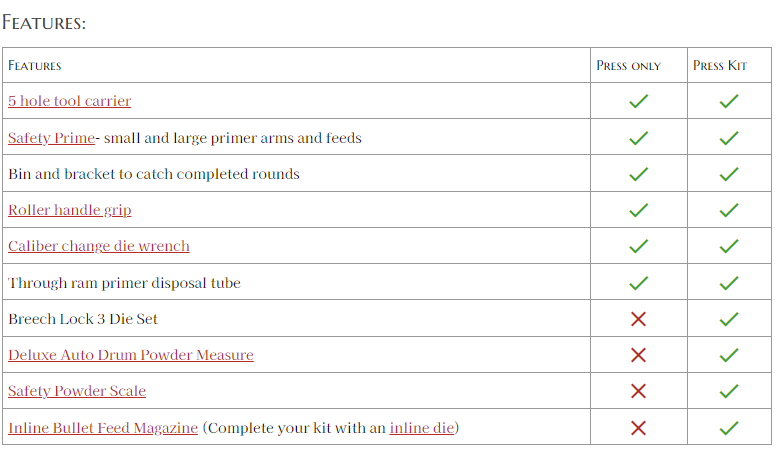Click Press Kit checkmark for Bin and bracket row

pyautogui.click(x=729, y=174)
